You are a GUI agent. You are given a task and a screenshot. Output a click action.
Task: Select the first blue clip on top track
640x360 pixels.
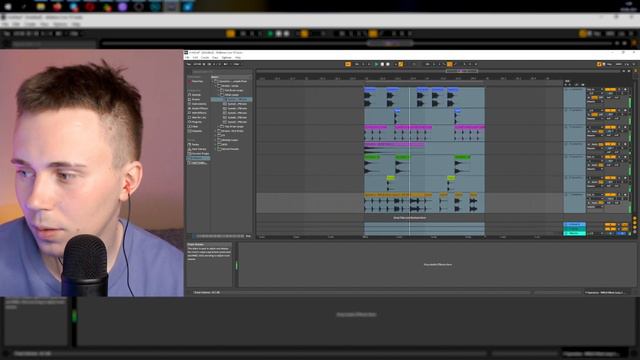click(x=370, y=89)
